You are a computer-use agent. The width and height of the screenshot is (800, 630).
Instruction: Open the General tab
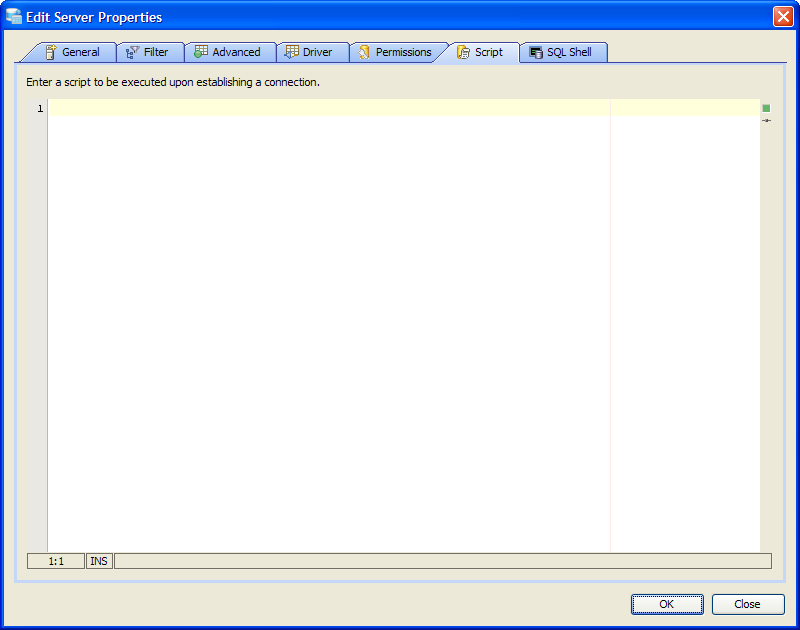point(72,52)
